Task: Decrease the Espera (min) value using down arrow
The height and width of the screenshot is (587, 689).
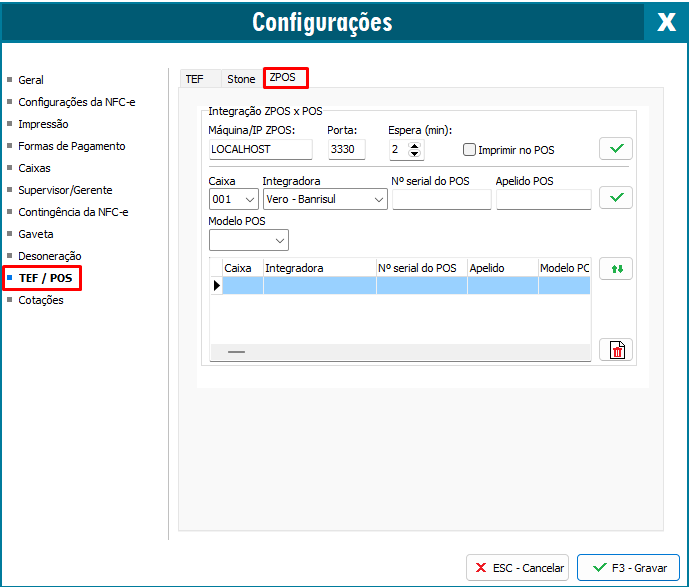Action: point(416,155)
